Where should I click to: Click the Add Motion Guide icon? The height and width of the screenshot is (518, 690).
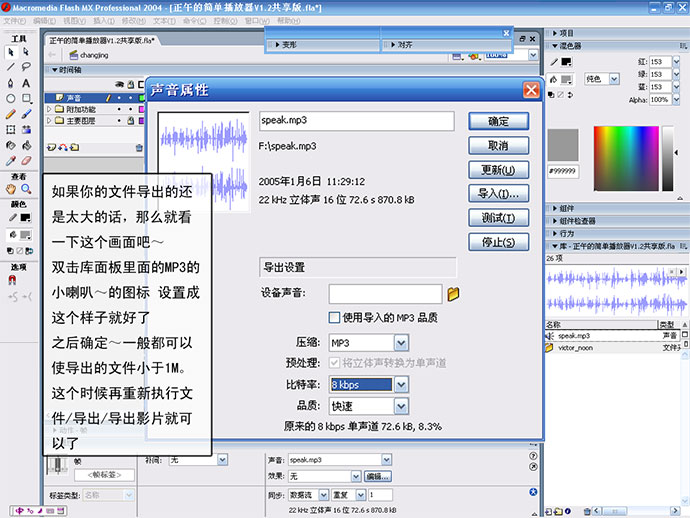pyautogui.click(x=63, y=147)
